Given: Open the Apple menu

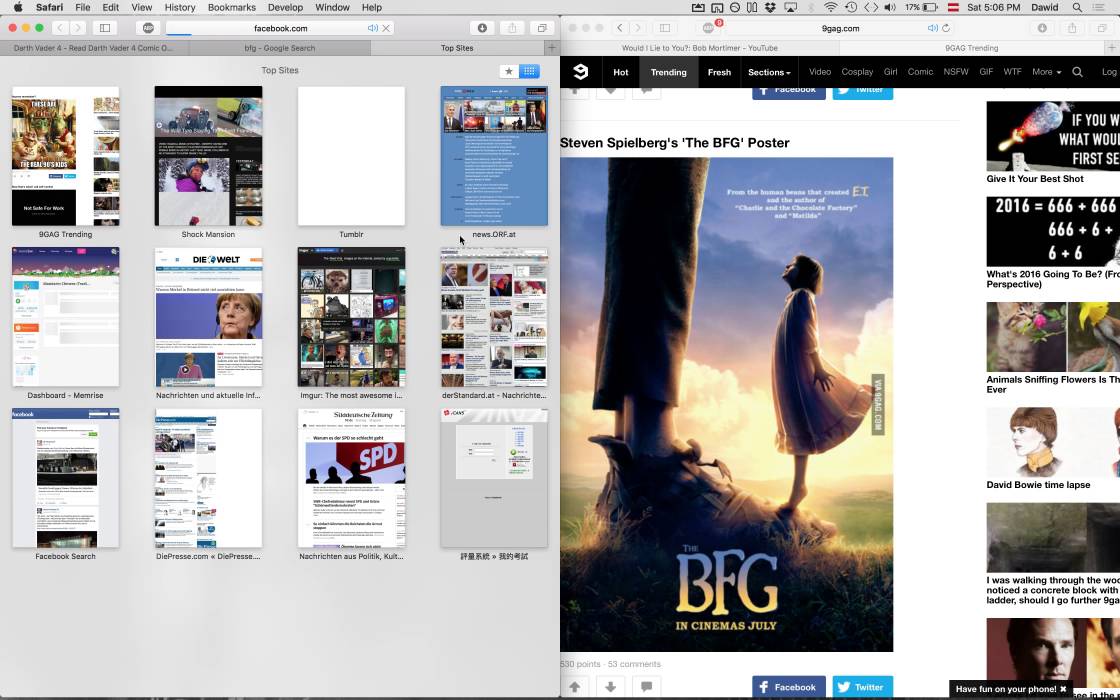Looking at the screenshot, I should point(18,7).
